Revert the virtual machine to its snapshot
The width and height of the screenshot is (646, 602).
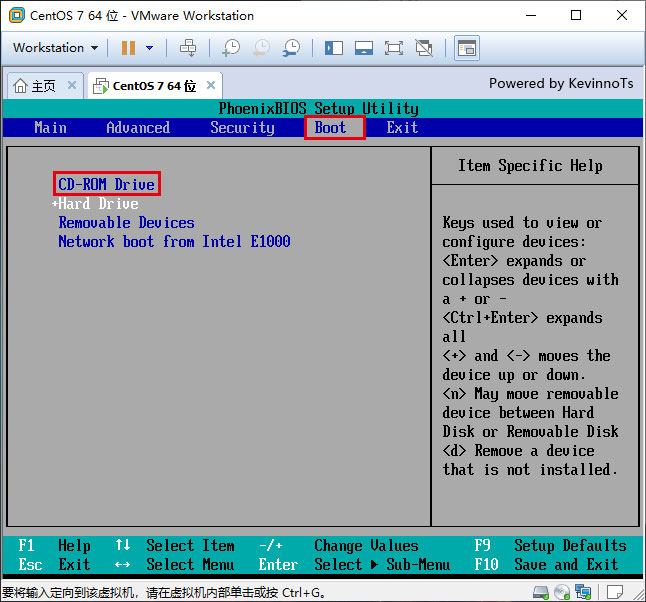coord(262,48)
